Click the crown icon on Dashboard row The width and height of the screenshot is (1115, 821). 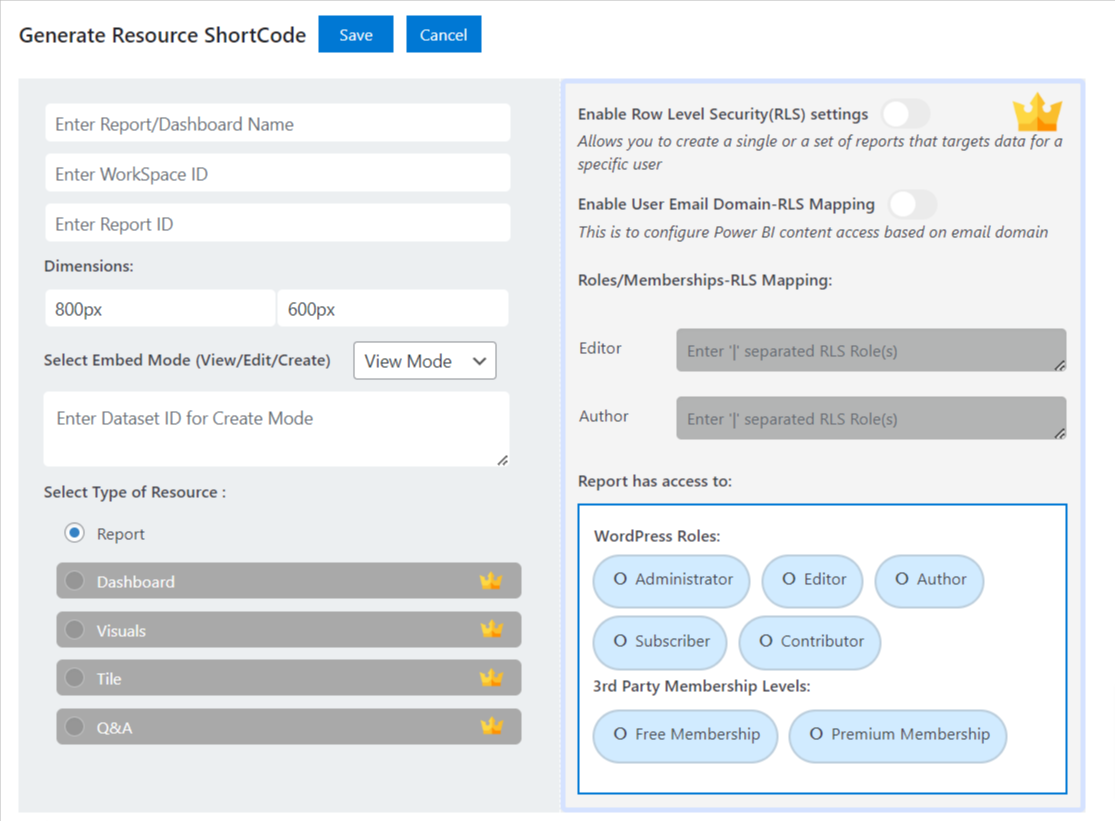(491, 581)
